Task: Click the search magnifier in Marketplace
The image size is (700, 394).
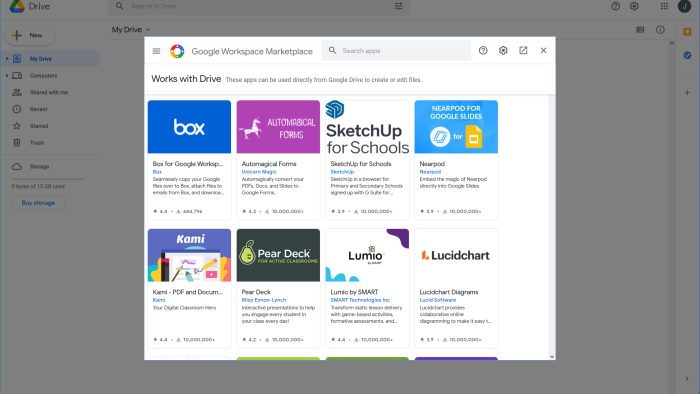Action: coord(333,50)
